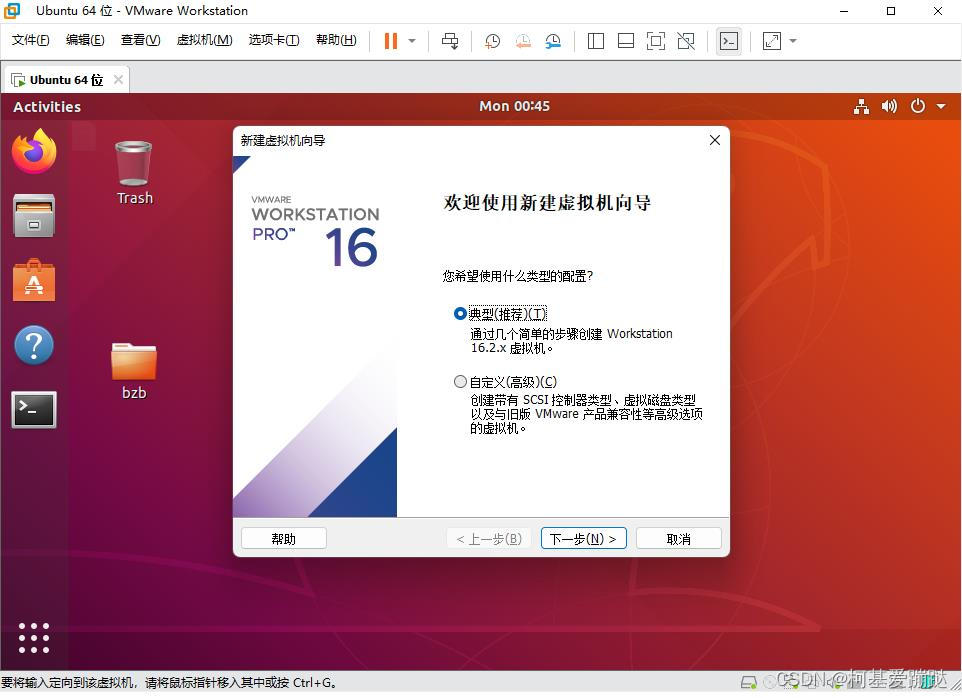962x698 pixels.
Task: Click the 取消 button
Action: (x=679, y=539)
